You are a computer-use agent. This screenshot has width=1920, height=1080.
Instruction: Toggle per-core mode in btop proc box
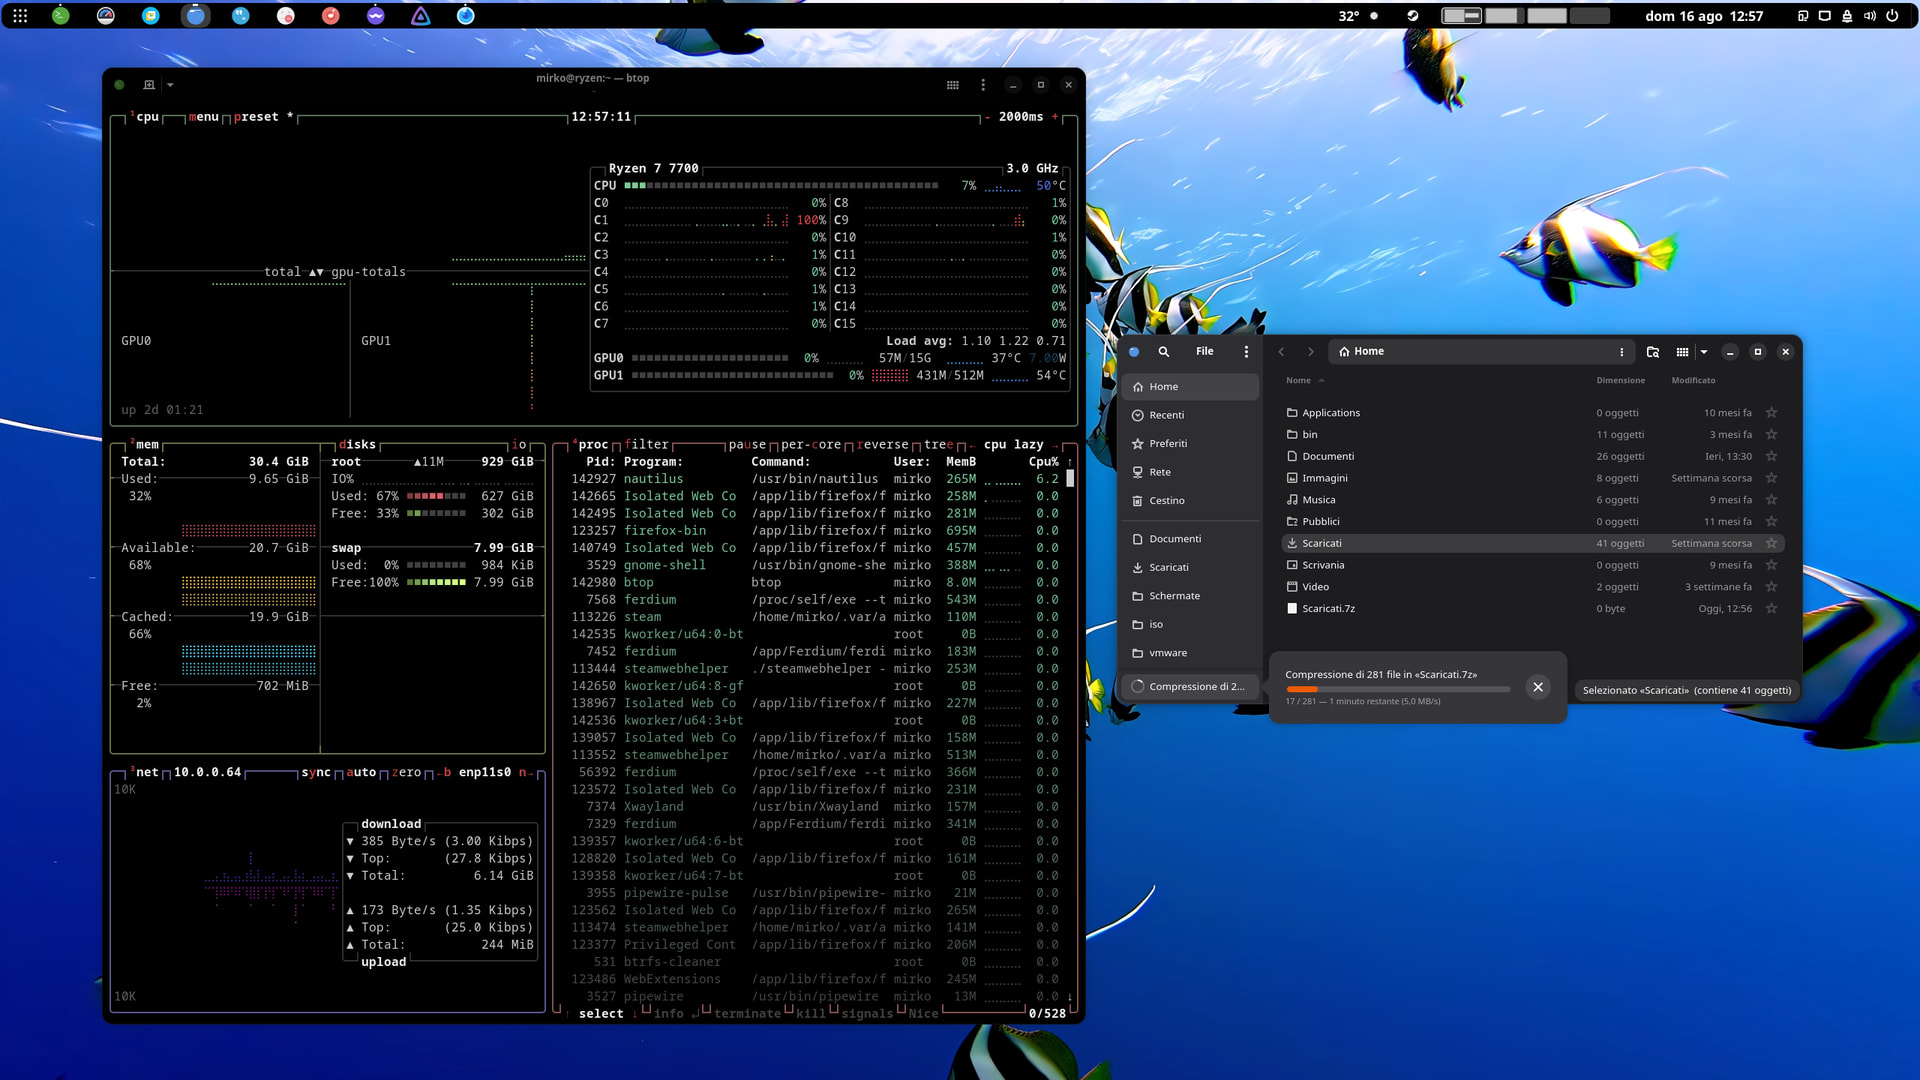811,445
